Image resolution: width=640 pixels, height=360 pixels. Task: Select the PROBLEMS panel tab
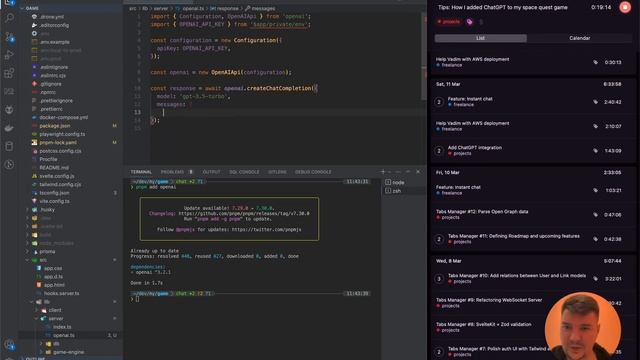pos(172,172)
